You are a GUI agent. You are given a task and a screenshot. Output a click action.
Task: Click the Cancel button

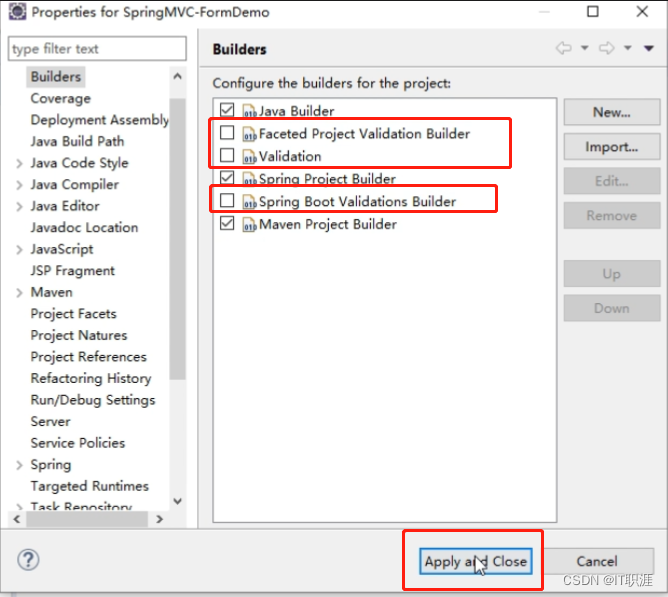597,561
